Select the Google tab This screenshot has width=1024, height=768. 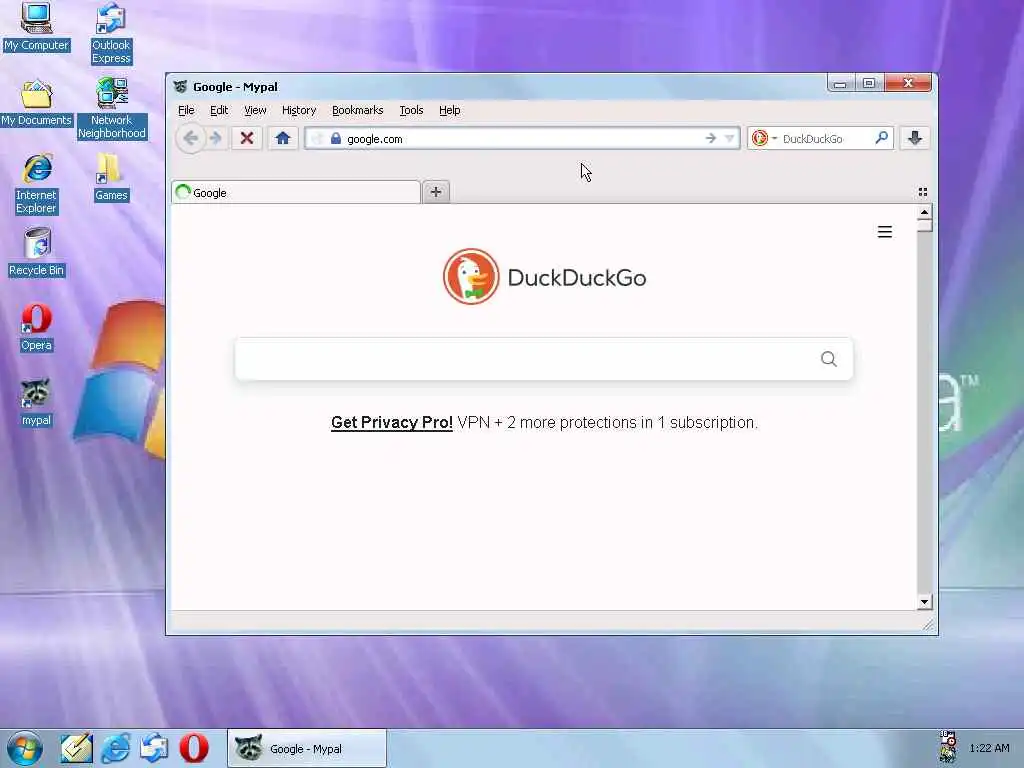click(295, 192)
